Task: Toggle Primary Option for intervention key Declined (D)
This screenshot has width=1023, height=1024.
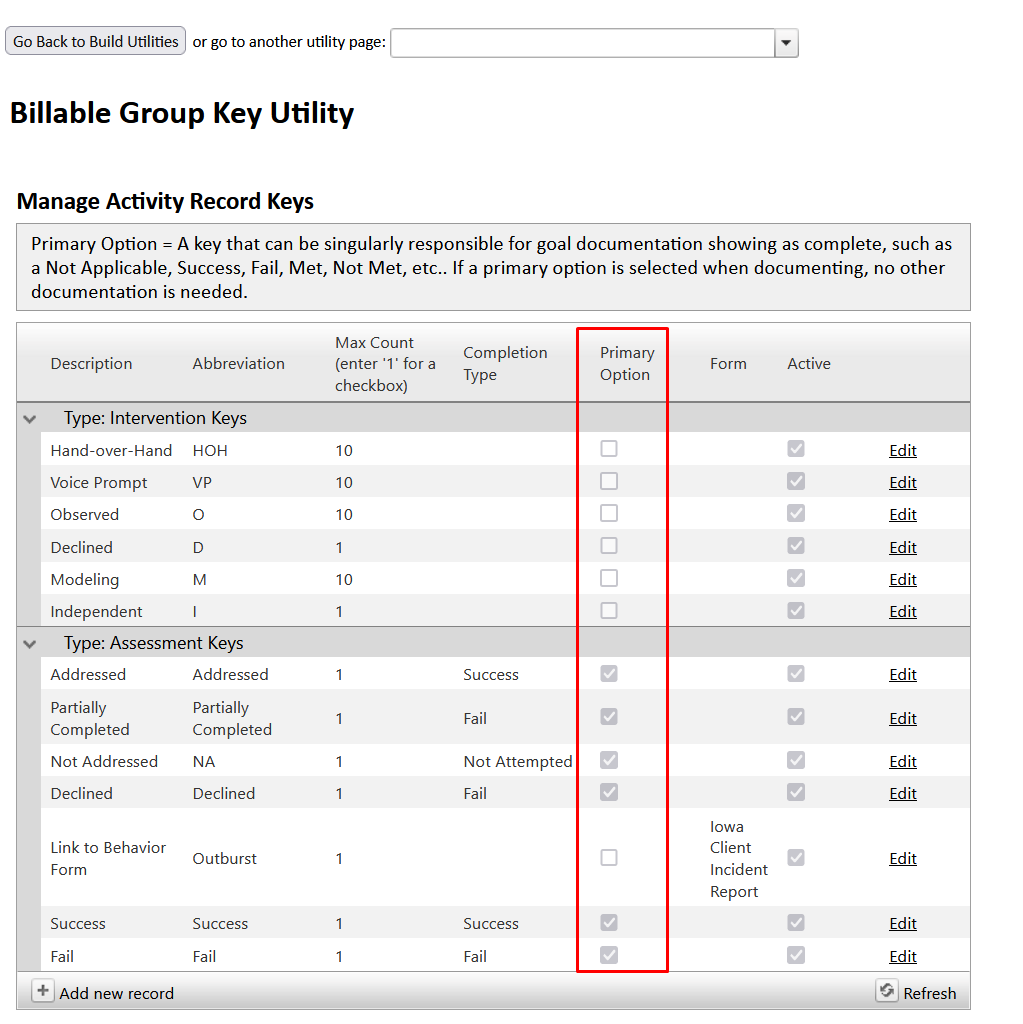Action: [609, 546]
